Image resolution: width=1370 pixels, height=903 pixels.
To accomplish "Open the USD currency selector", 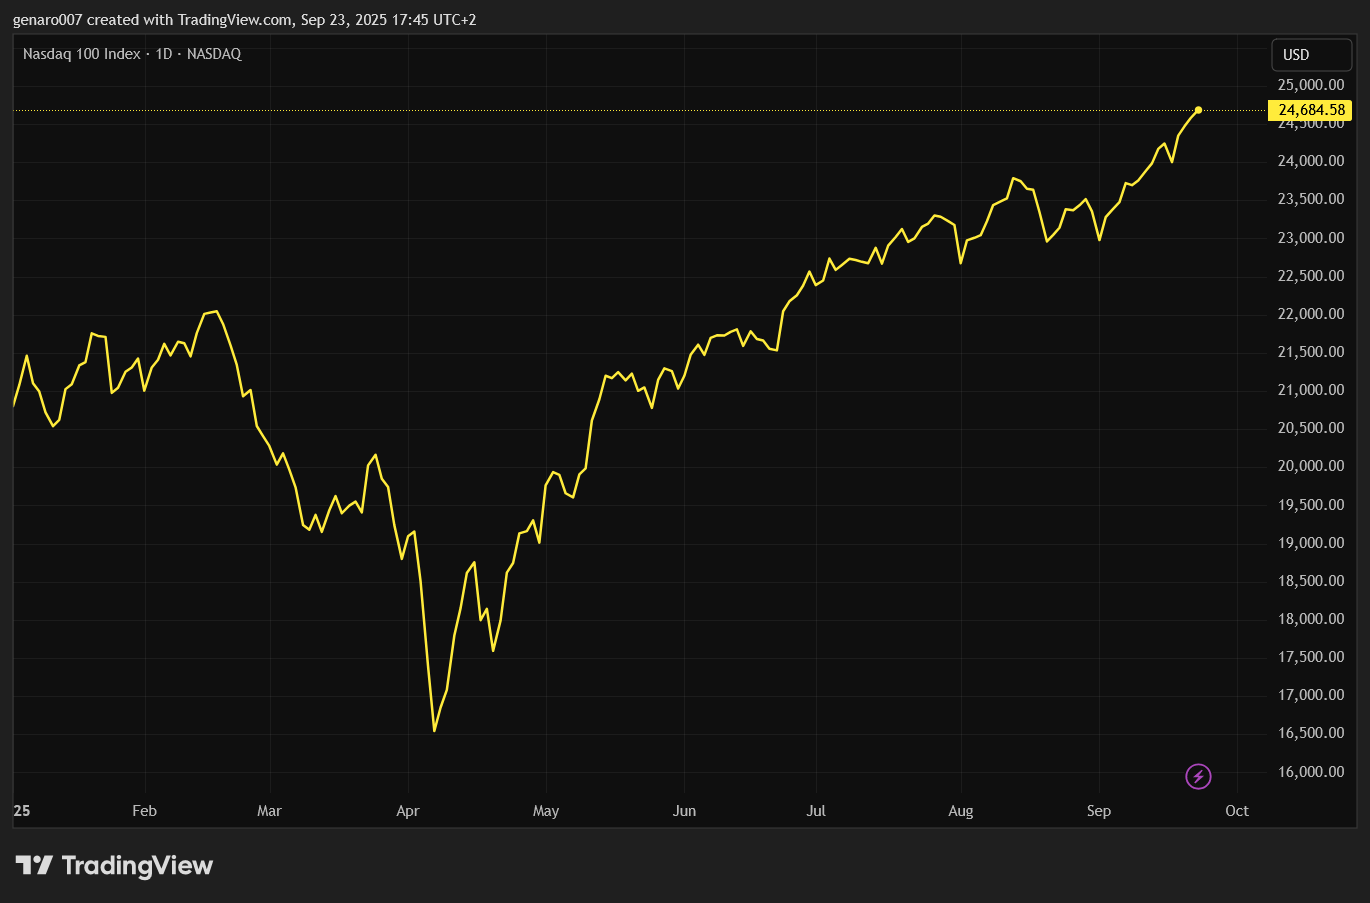I will [1311, 54].
